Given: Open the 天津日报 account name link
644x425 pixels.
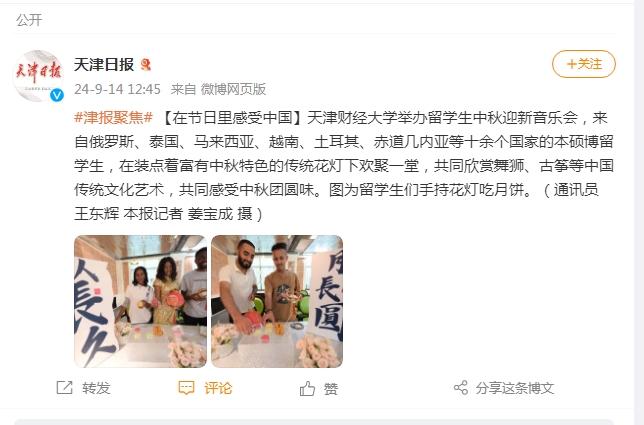Looking at the screenshot, I should coord(104,64).
